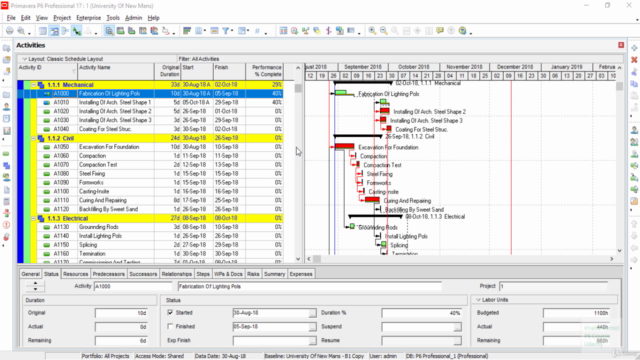Click the Gantt chart horizontal scrollbar thumb
Viewport: 640px width, 360px height.
317,259
